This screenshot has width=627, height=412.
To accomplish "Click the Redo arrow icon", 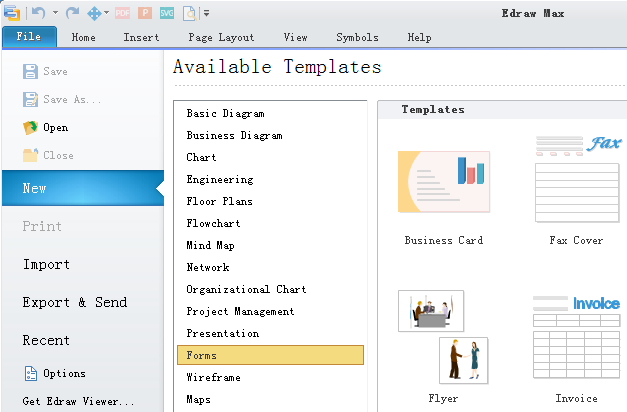I will [72, 13].
